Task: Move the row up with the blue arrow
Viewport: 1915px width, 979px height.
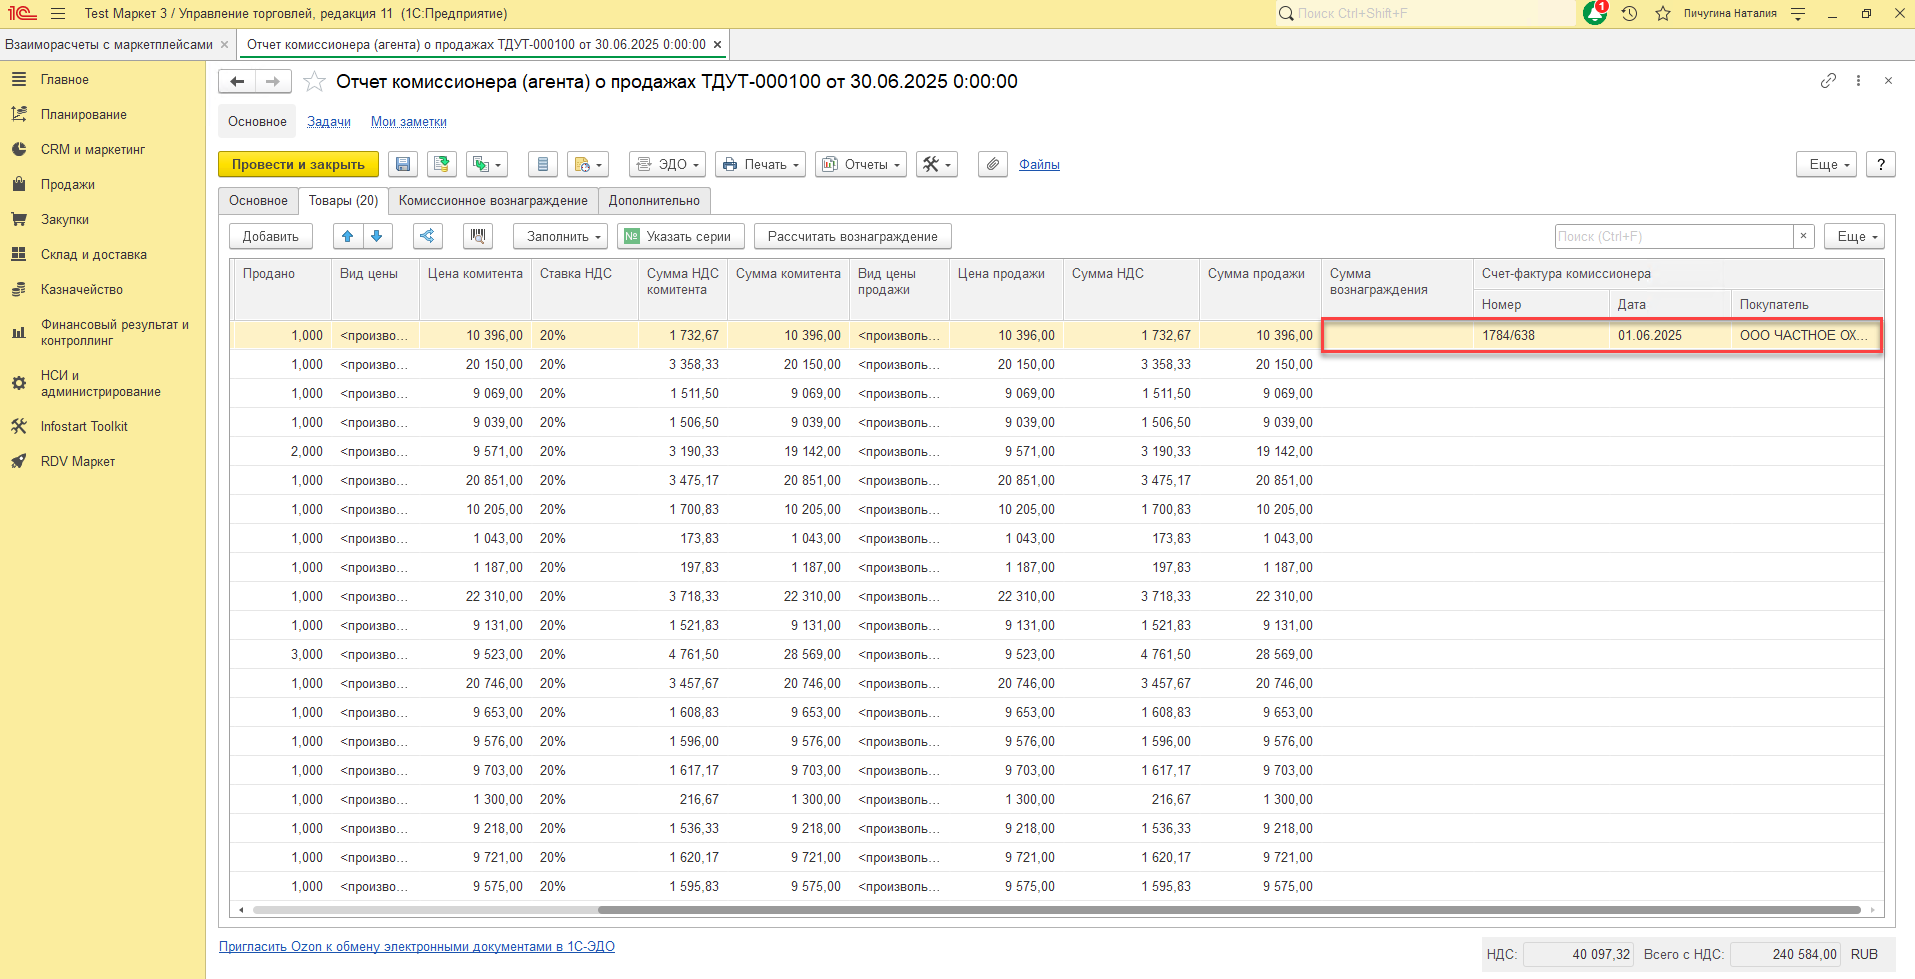Action: click(x=347, y=237)
